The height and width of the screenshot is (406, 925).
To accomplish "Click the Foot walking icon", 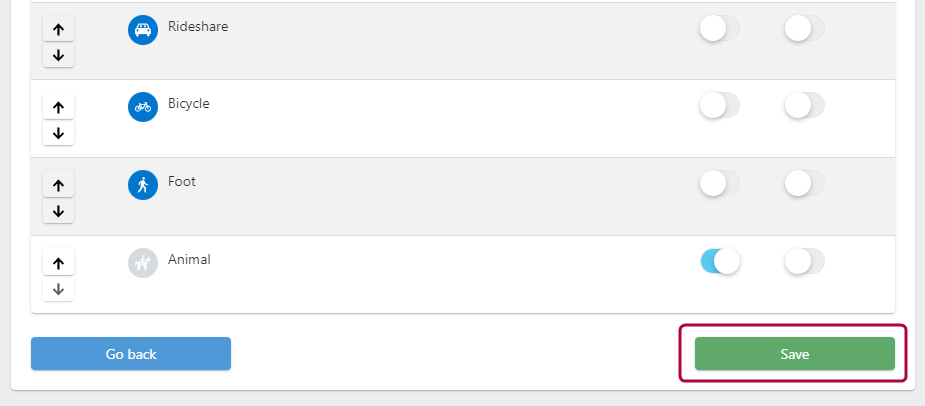I will pos(143,185).
